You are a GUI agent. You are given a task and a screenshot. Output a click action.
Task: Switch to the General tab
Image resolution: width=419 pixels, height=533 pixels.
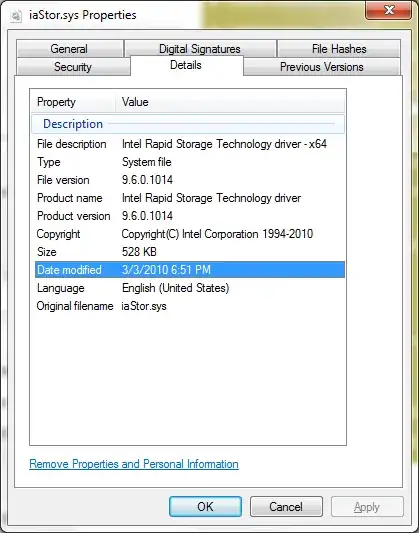pyautogui.click(x=69, y=49)
